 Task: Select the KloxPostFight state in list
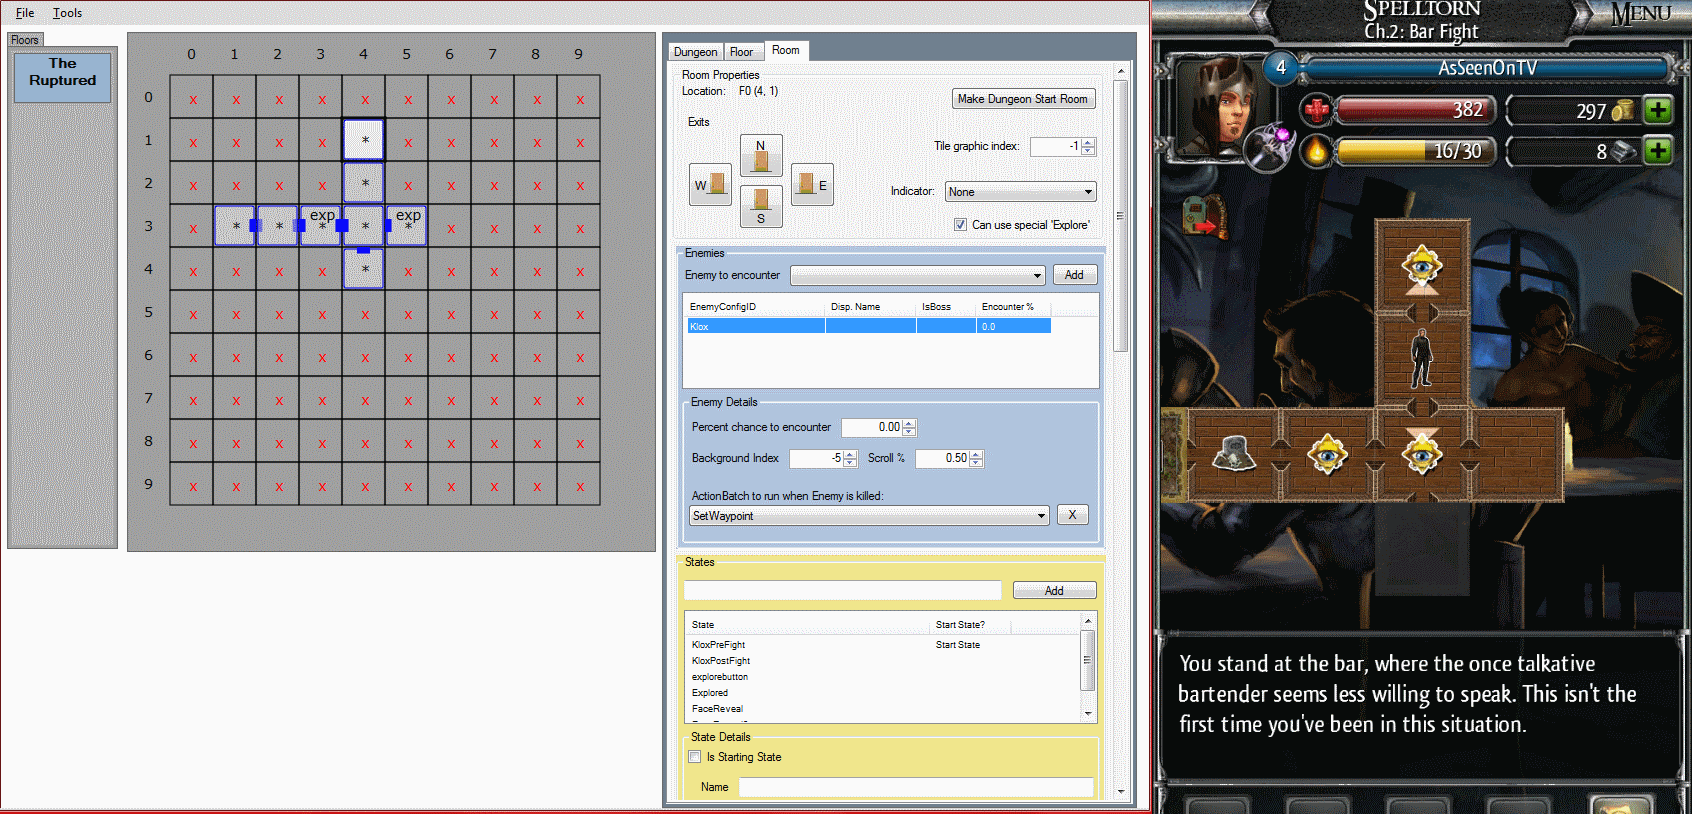[x=721, y=661]
